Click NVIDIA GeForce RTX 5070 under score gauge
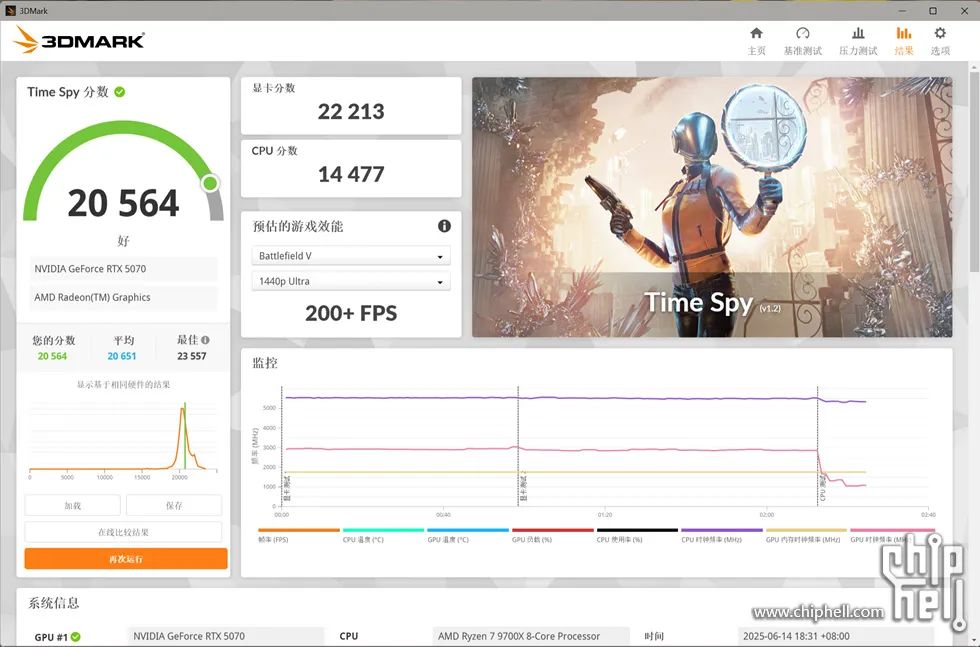980x647 pixels. pyautogui.click(x=123, y=269)
